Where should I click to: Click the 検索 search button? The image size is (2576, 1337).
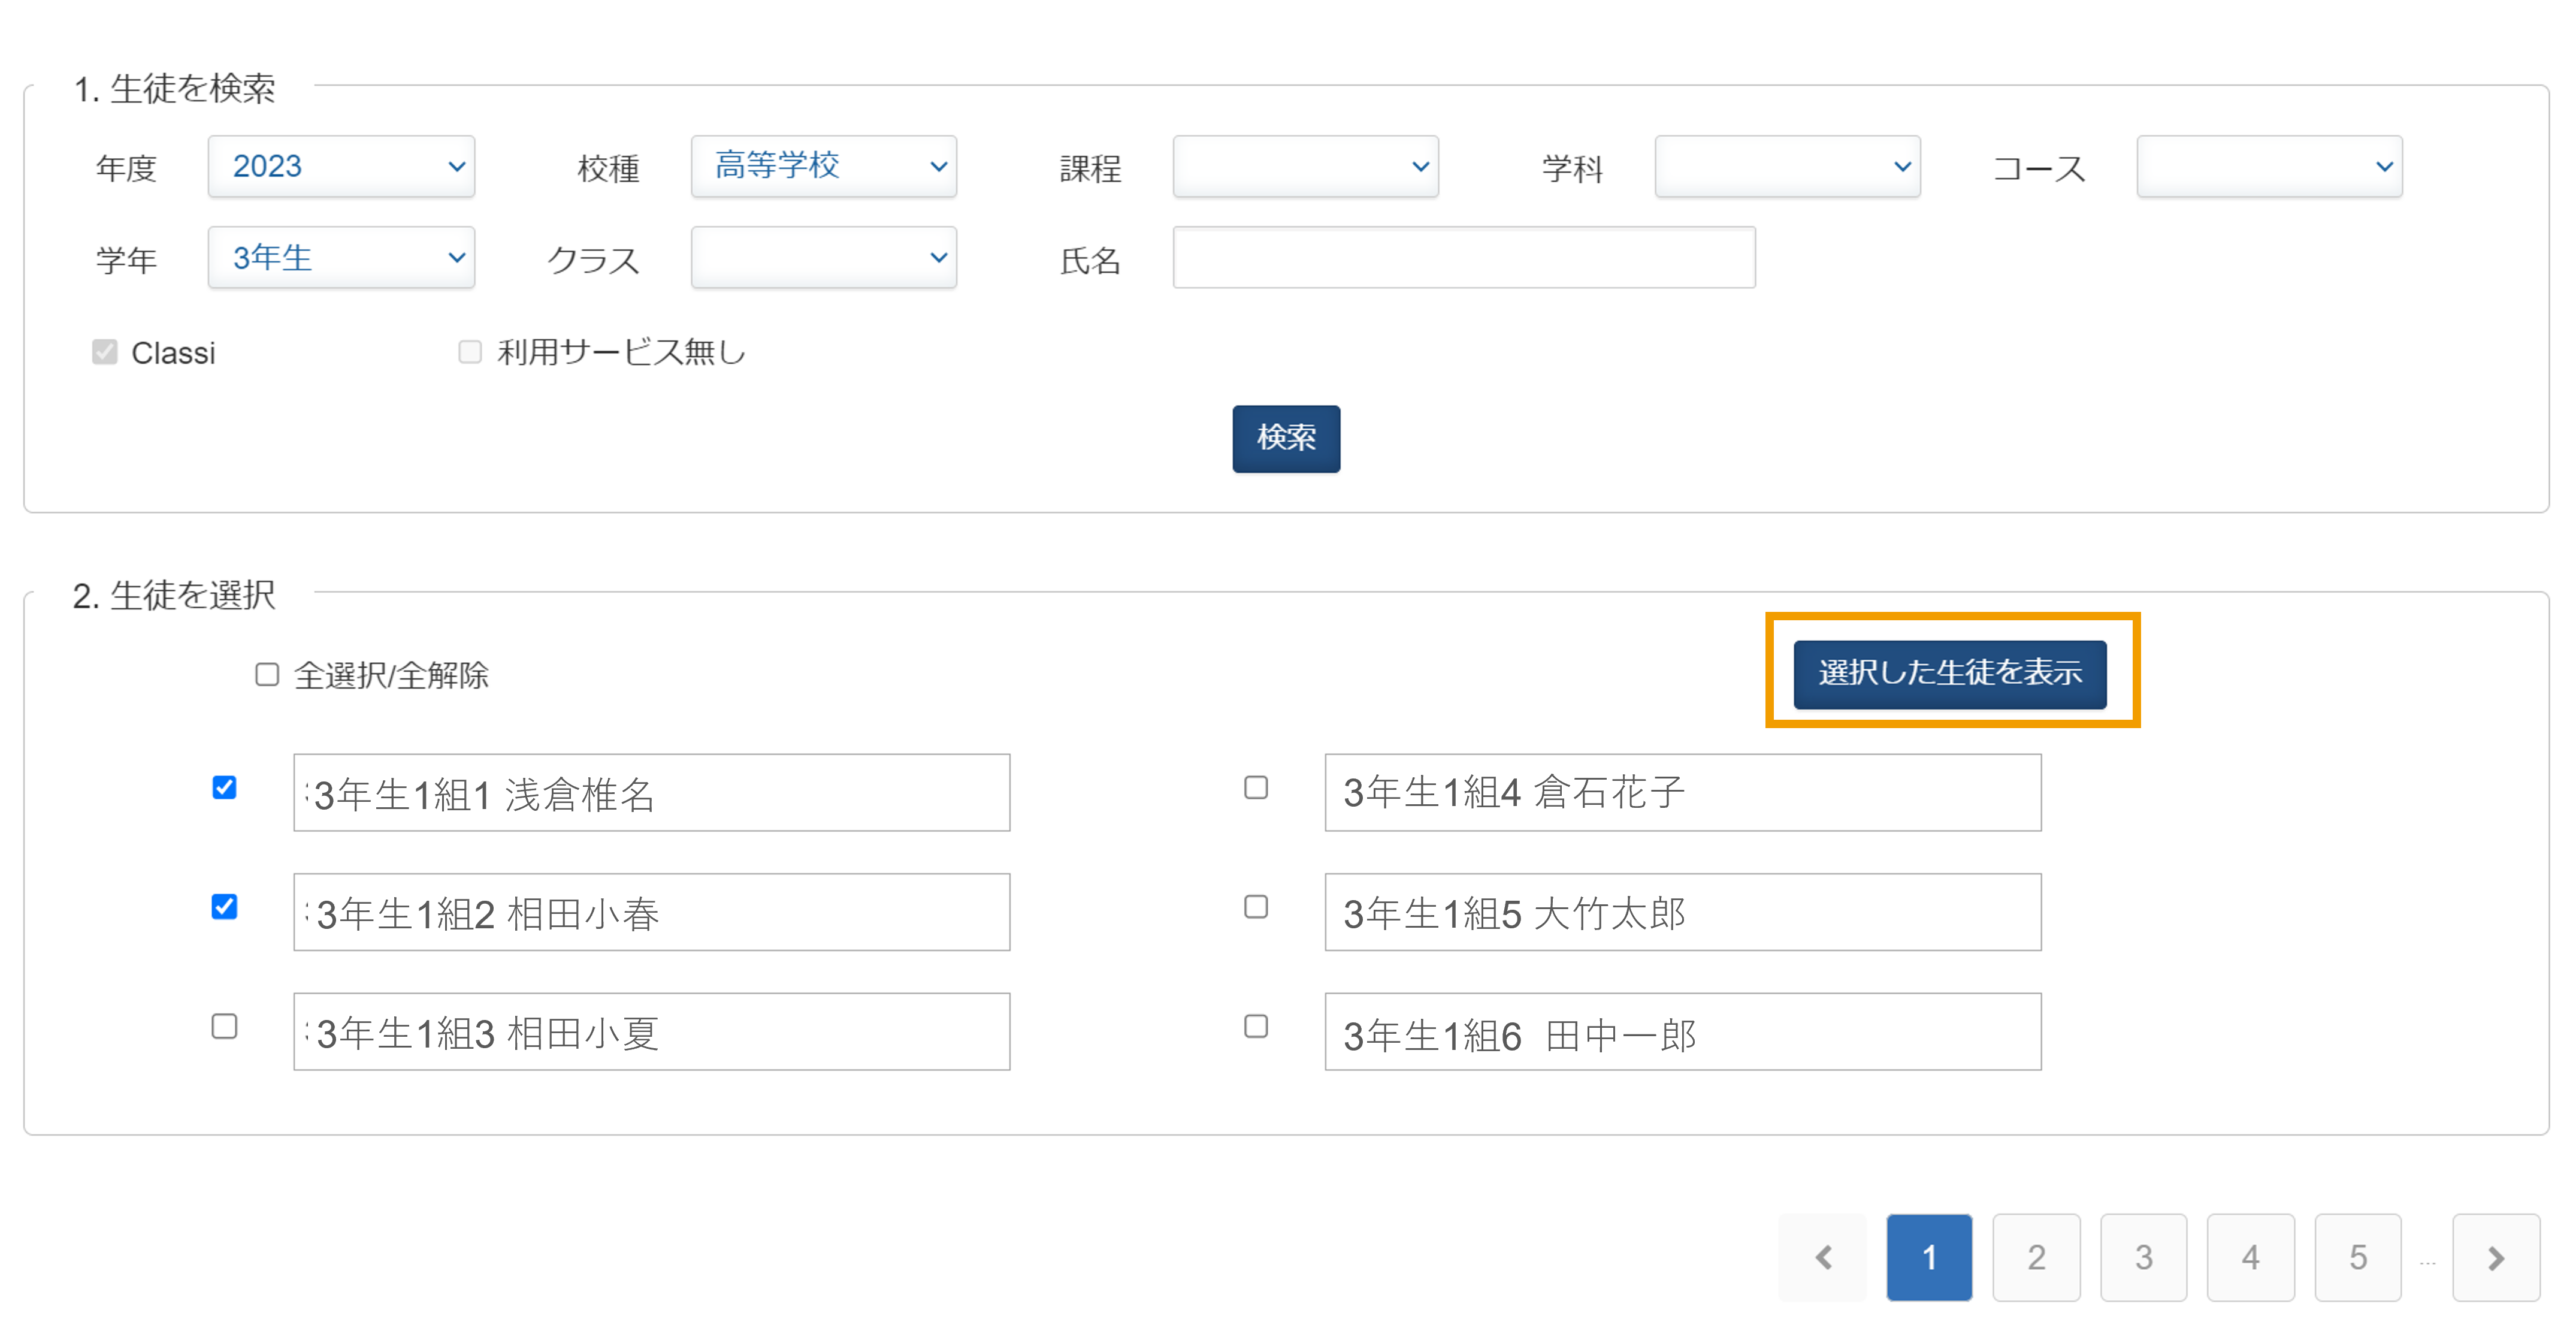coord(1286,438)
